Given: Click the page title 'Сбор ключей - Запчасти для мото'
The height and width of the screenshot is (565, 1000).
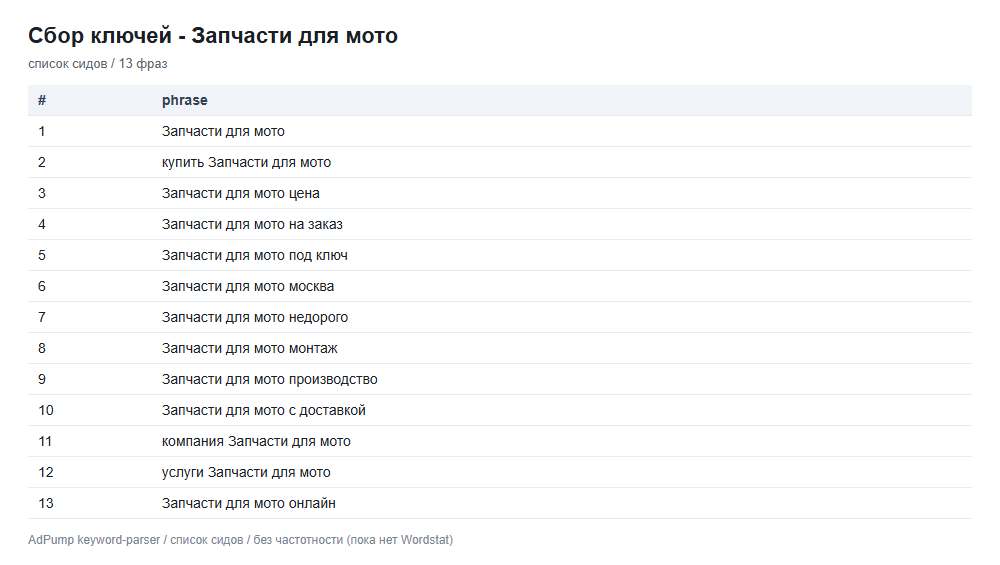Looking at the screenshot, I should coord(213,36).
